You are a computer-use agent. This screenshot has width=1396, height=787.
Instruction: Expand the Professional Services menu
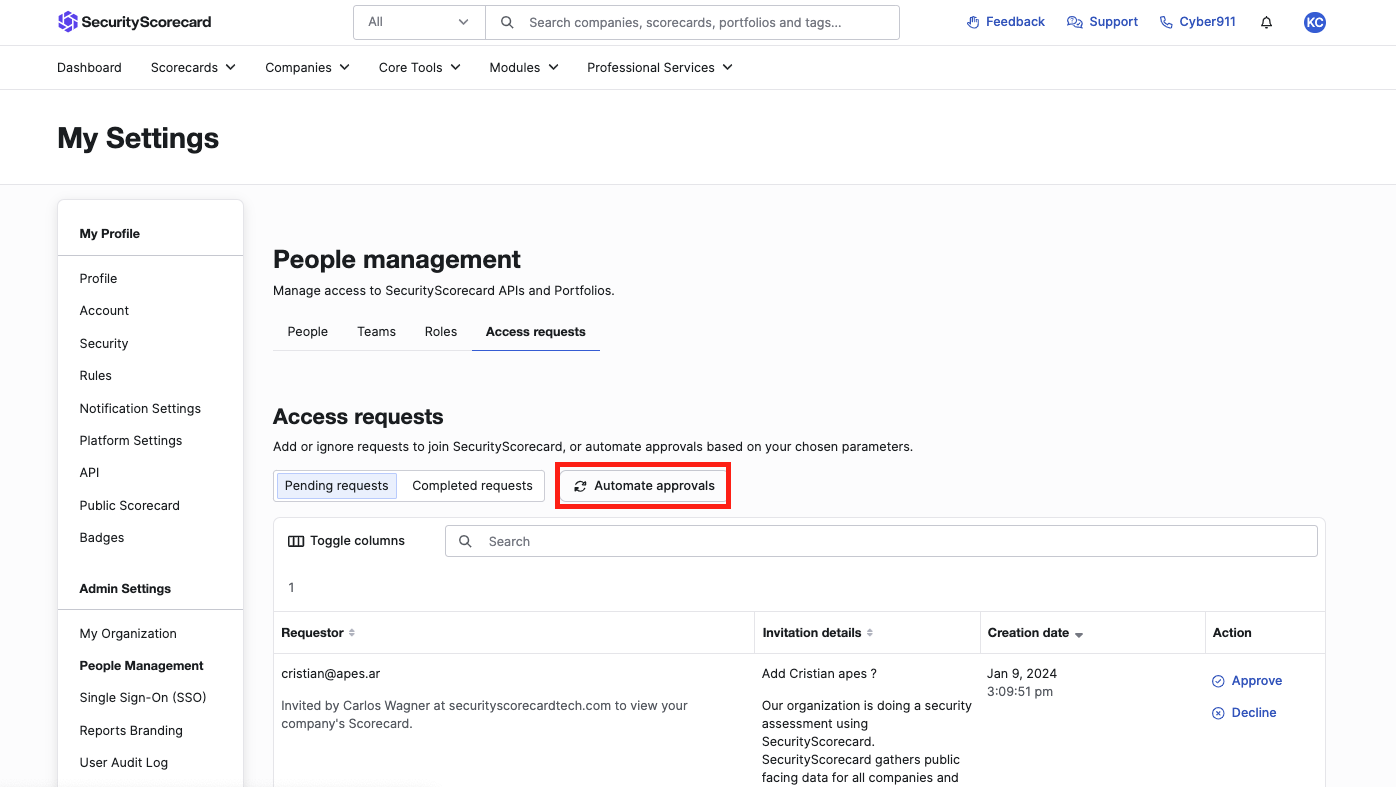(x=660, y=67)
